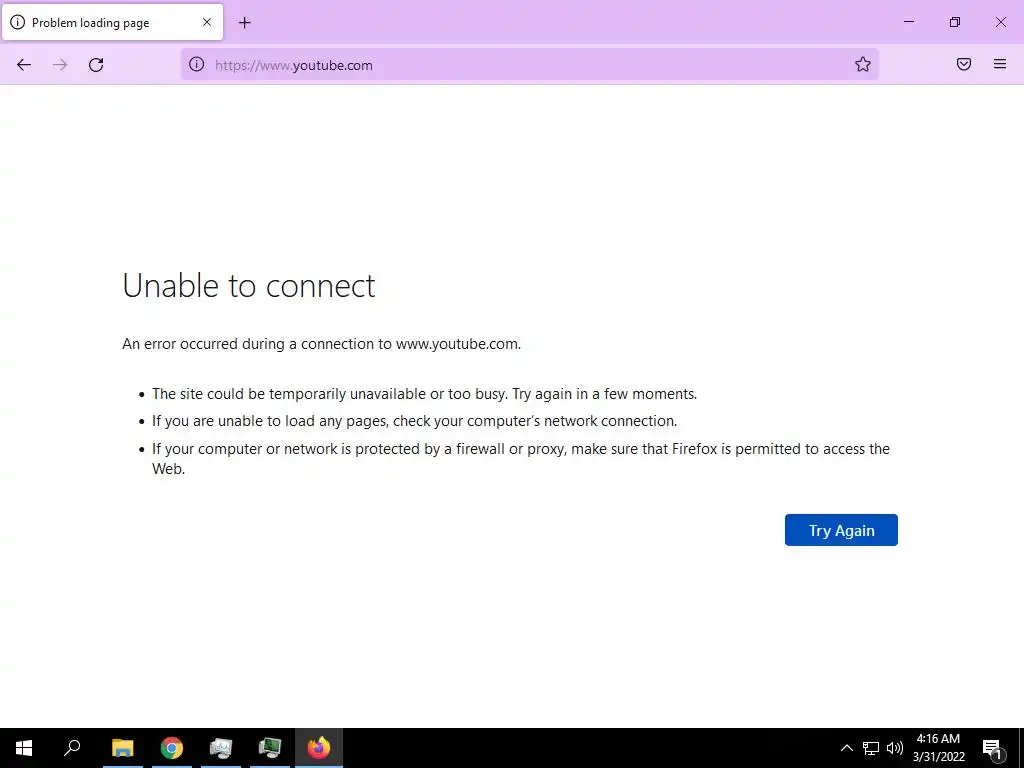Open the volume control tray icon
This screenshot has height=768, width=1024.
coord(895,748)
